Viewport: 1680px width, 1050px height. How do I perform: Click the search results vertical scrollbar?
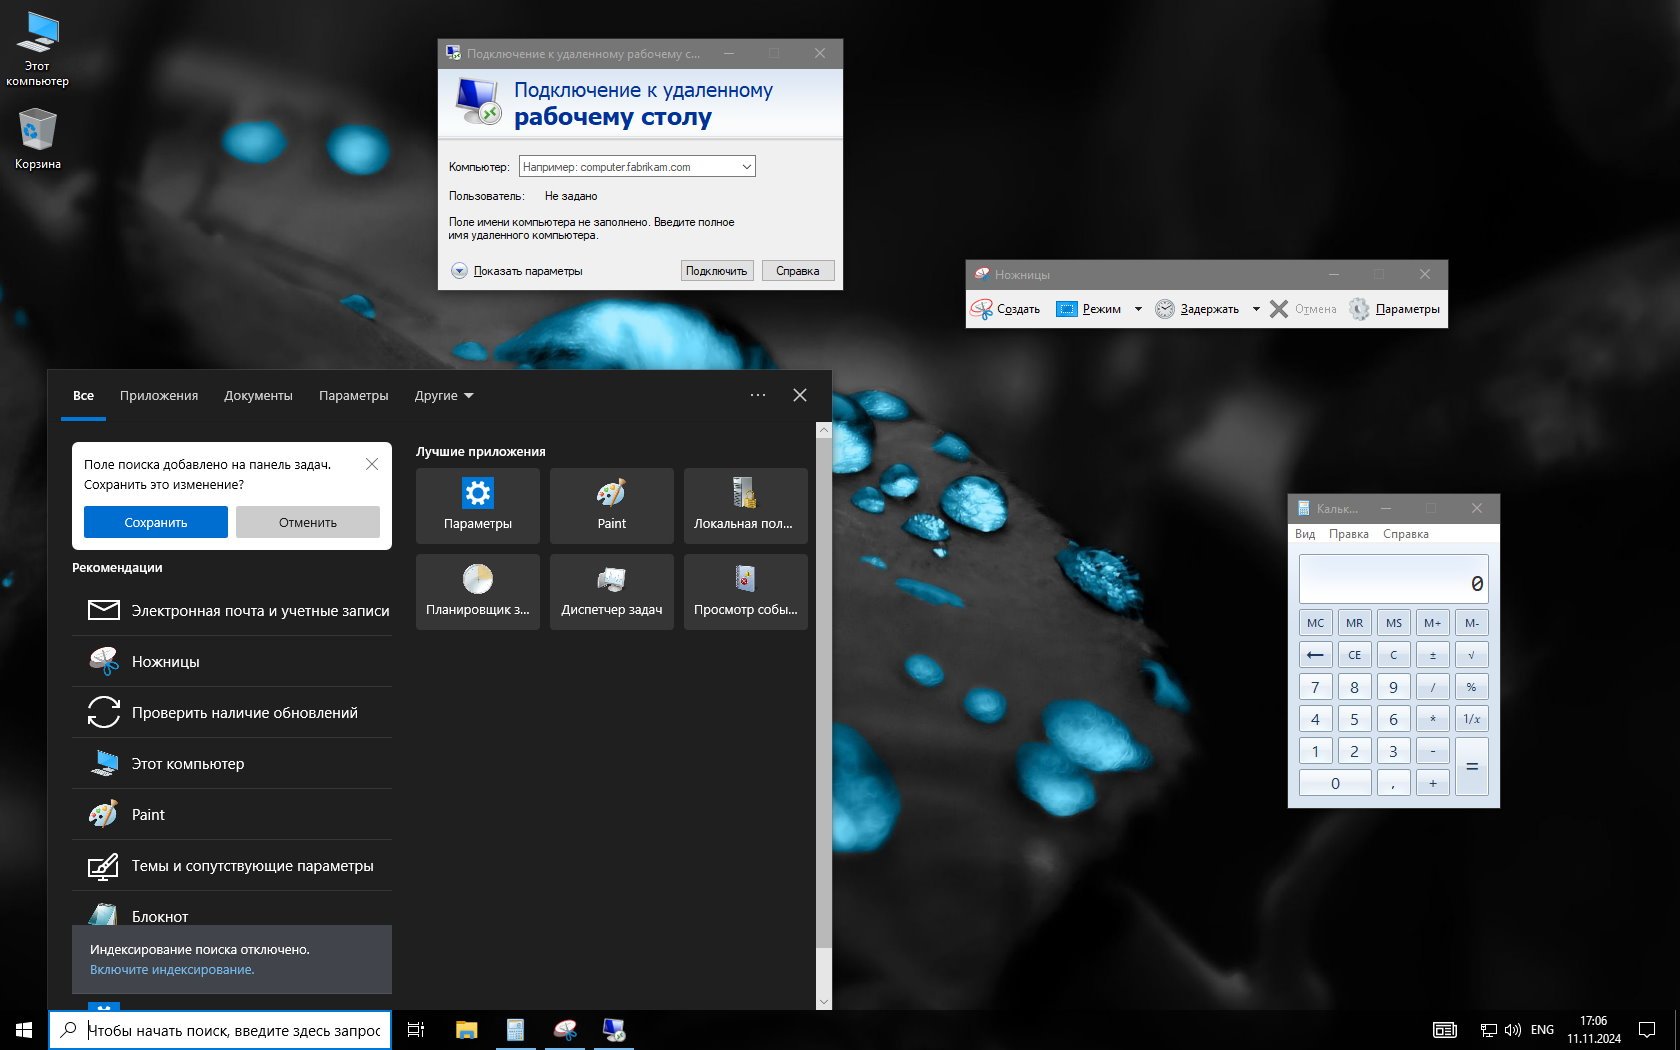click(823, 700)
